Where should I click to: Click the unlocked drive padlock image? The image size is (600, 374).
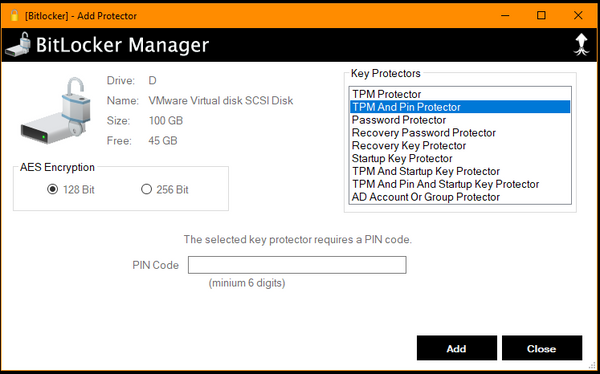click(56, 111)
